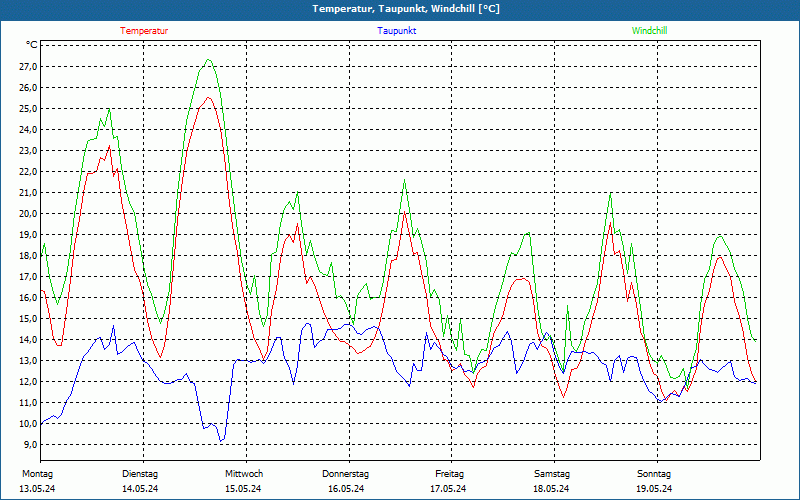Screen dimensions: 800x500
Task: Click the red Temperatur legend label
Action: click(144, 31)
